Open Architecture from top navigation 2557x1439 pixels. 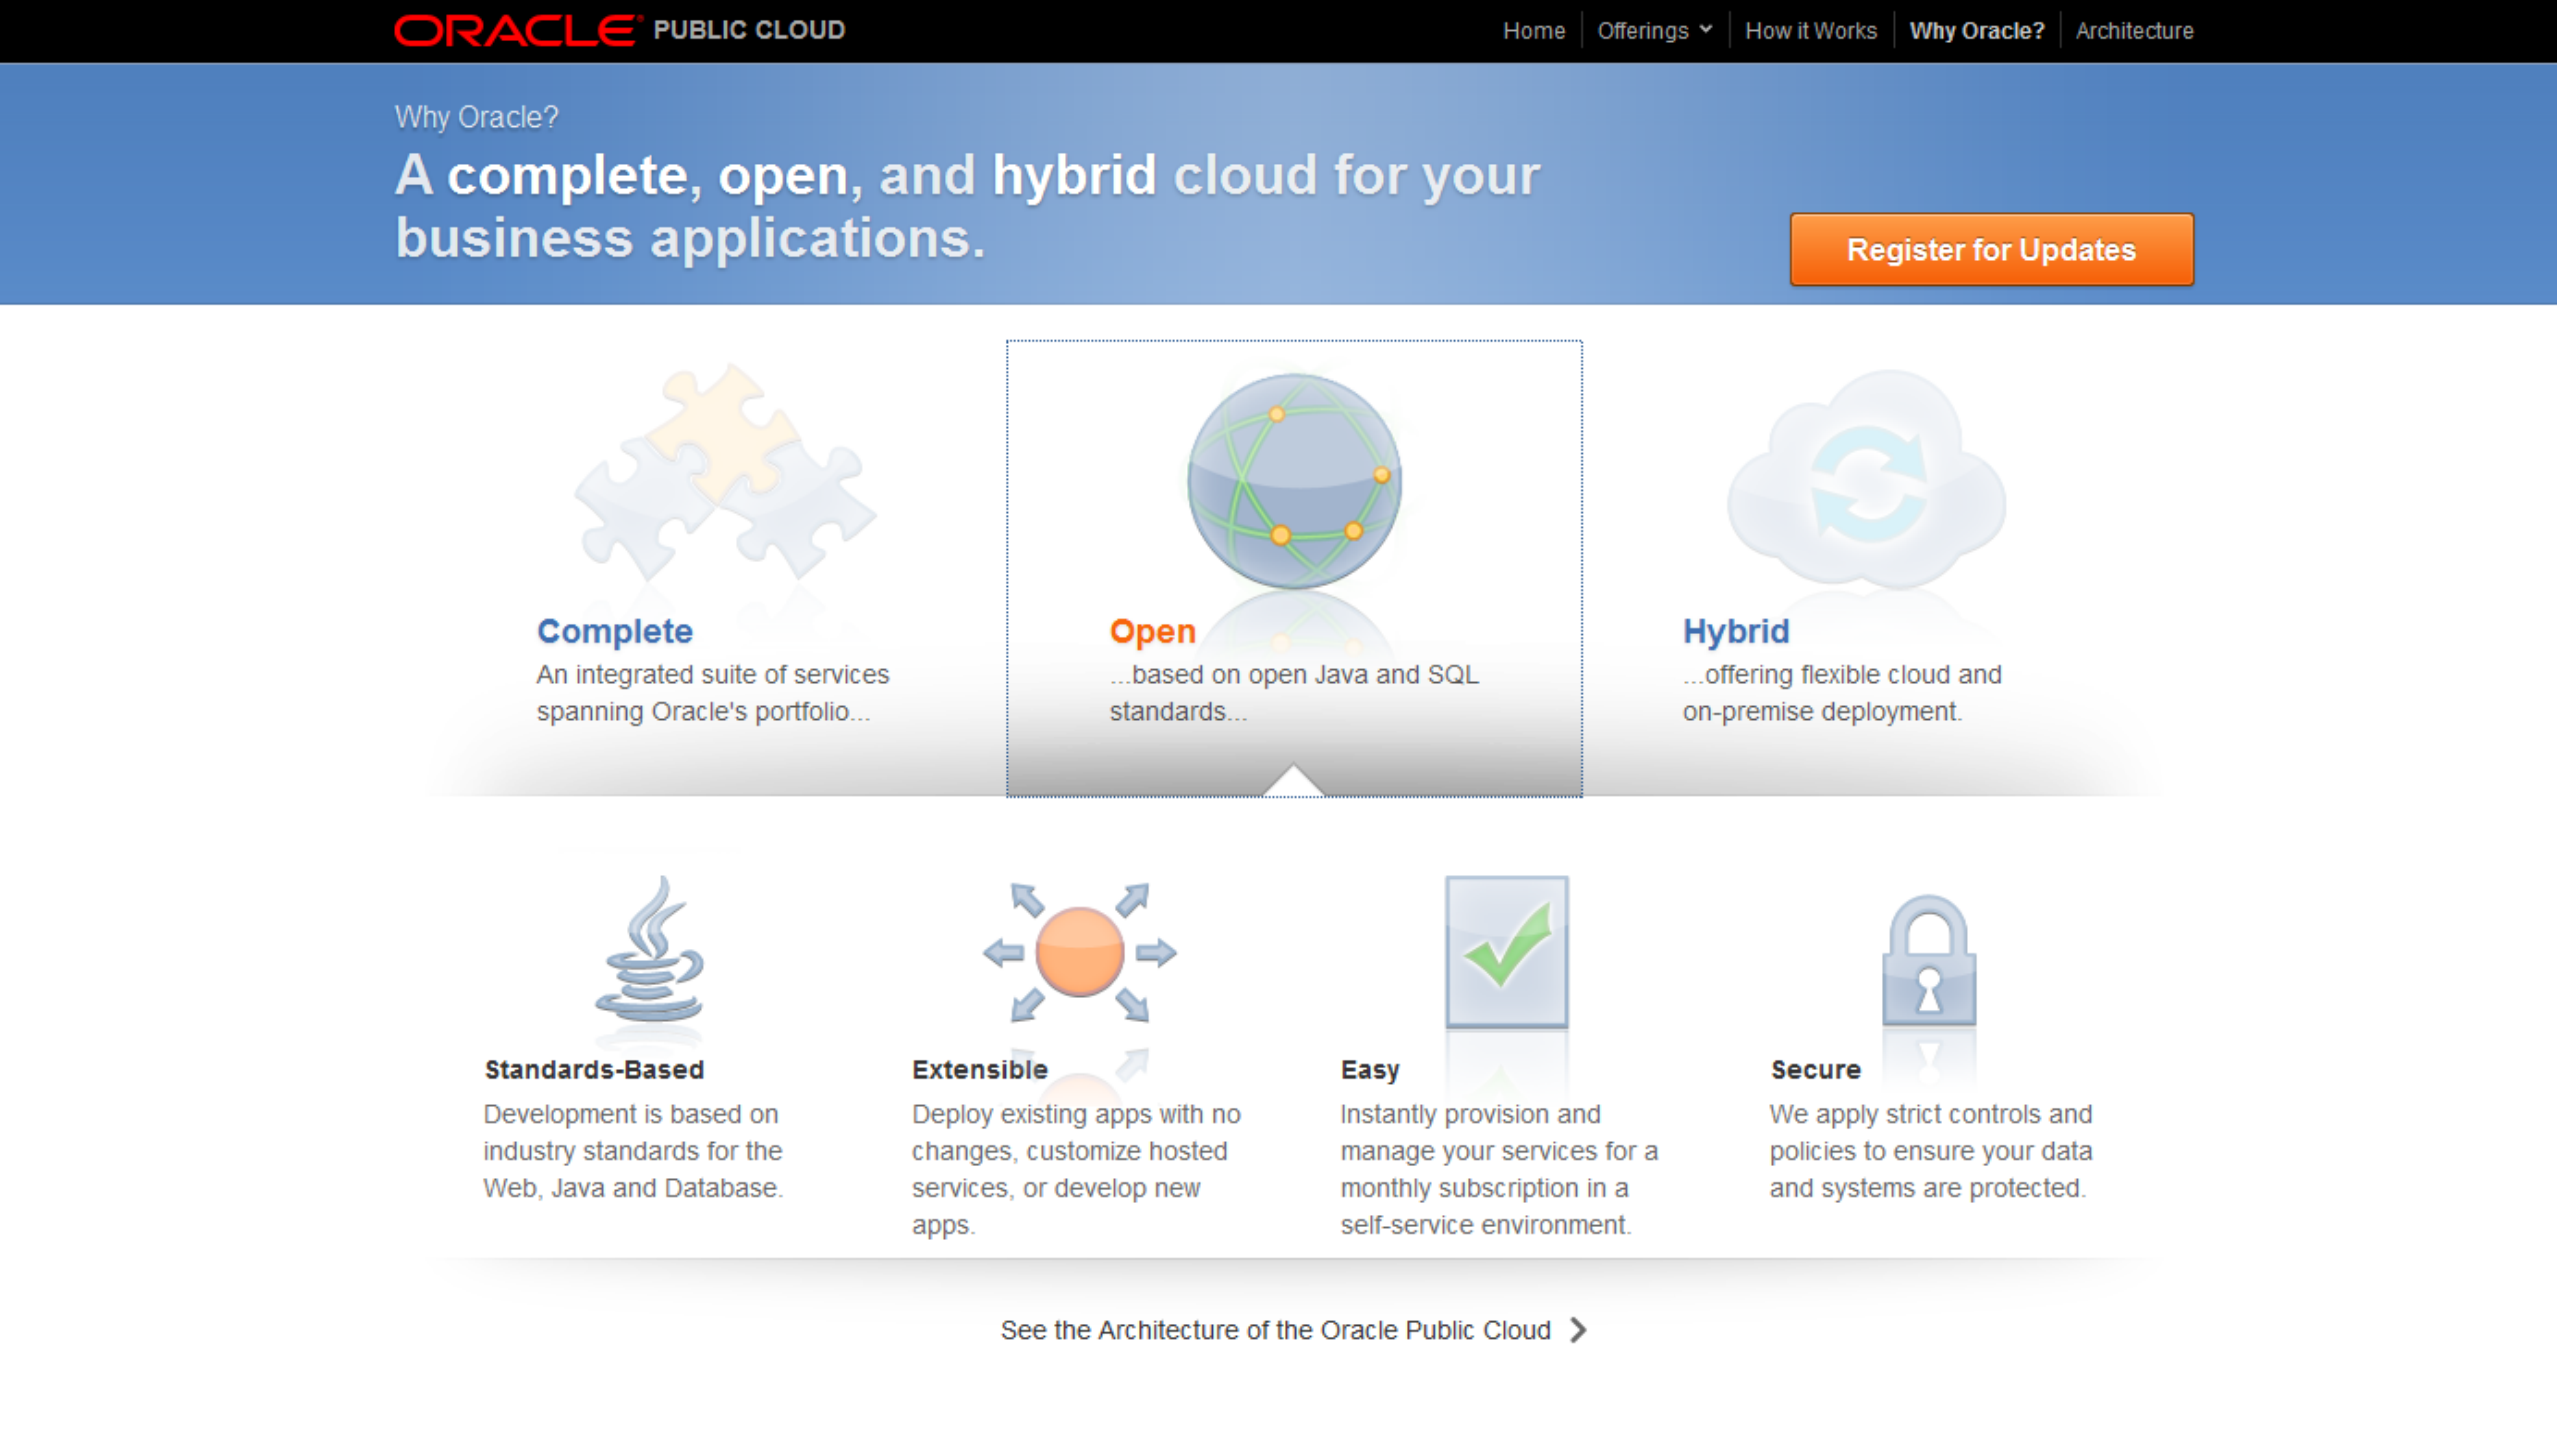tap(2133, 31)
